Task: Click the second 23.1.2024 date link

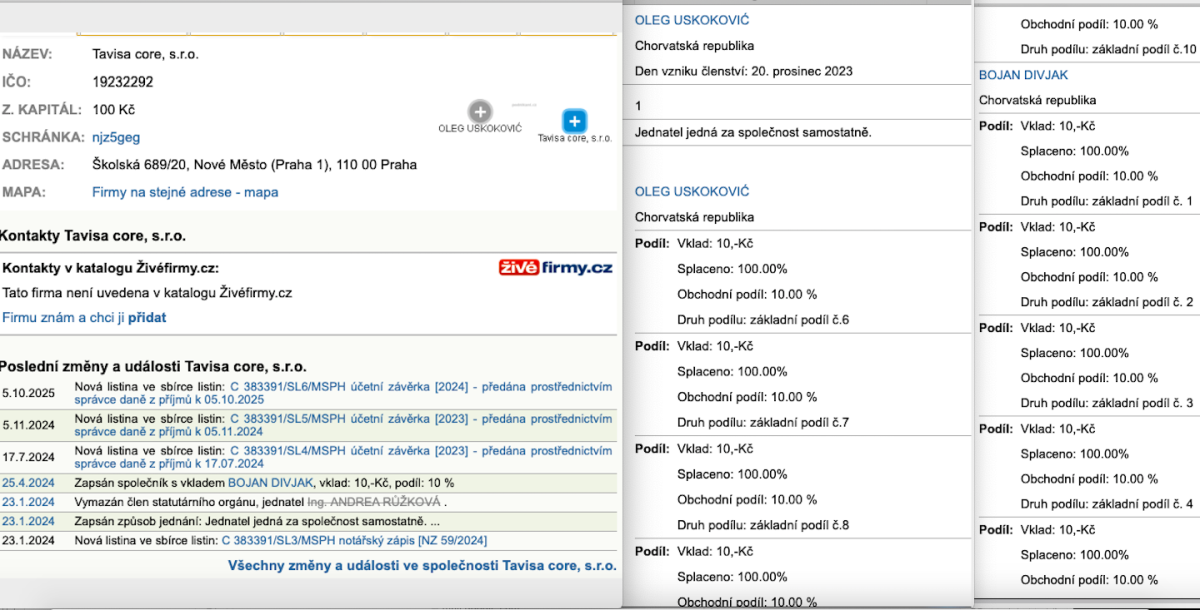Action: 28,521
